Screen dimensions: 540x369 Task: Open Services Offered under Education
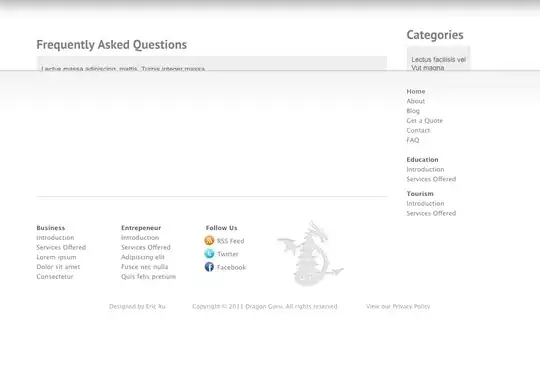point(431,179)
